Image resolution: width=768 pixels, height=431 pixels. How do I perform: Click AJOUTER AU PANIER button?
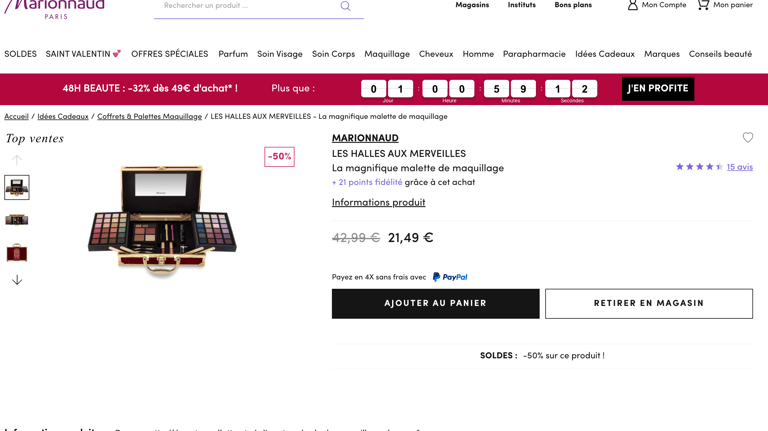pyautogui.click(x=435, y=304)
